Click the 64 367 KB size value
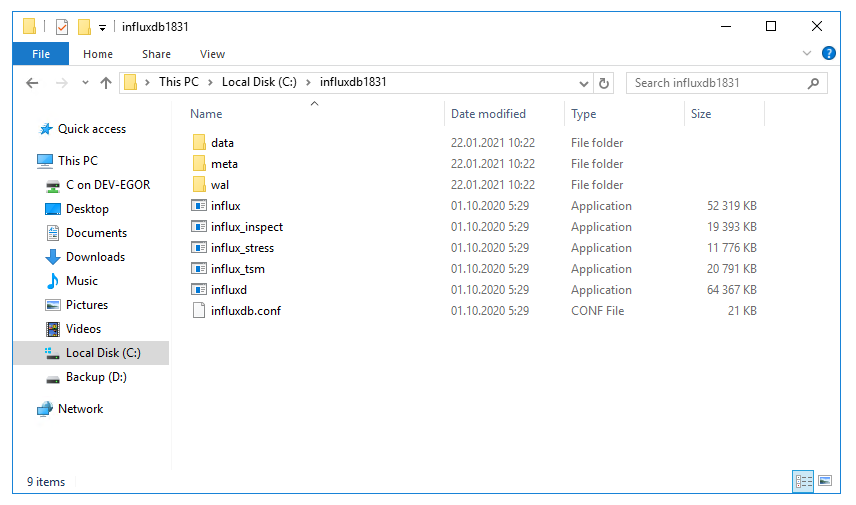This screenshot has width=856, height=505. tap(732, 290)
